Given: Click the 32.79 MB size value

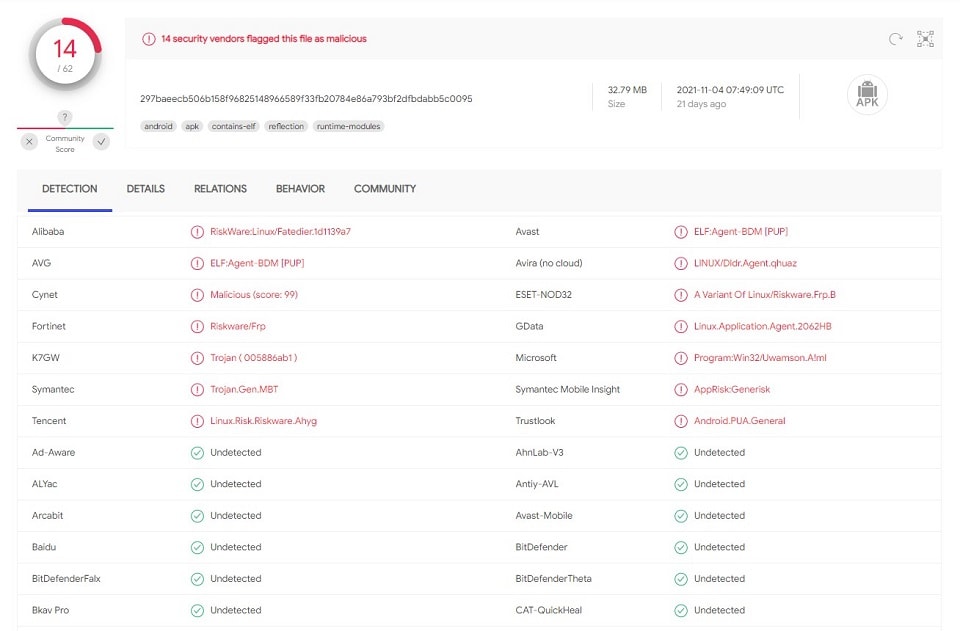Looking at the screenshot, I should [x=627, y=90].
